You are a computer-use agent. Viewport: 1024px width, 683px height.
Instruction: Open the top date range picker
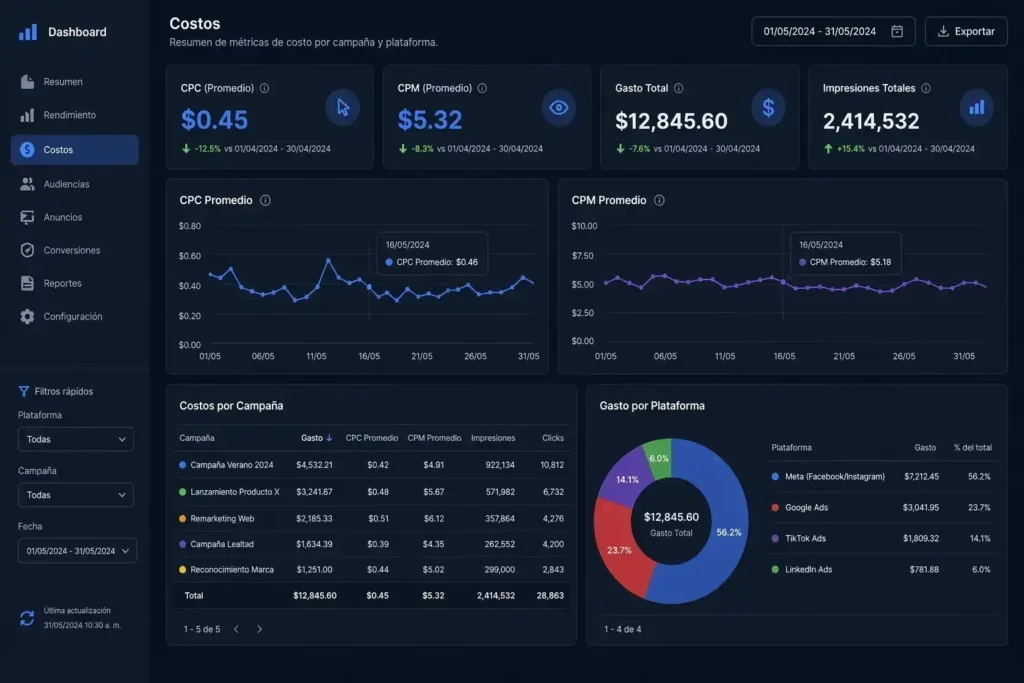[x=833, y=32]
